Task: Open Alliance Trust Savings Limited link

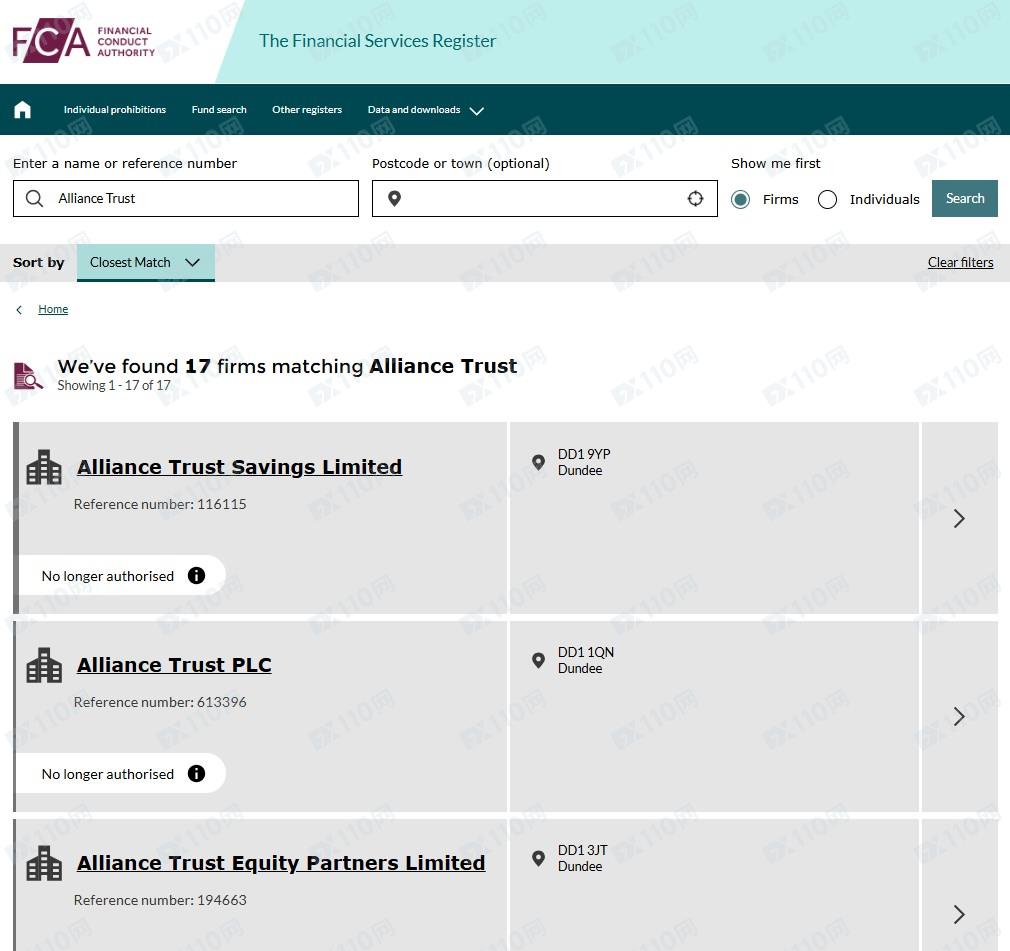Action: (x=239, y=466)
